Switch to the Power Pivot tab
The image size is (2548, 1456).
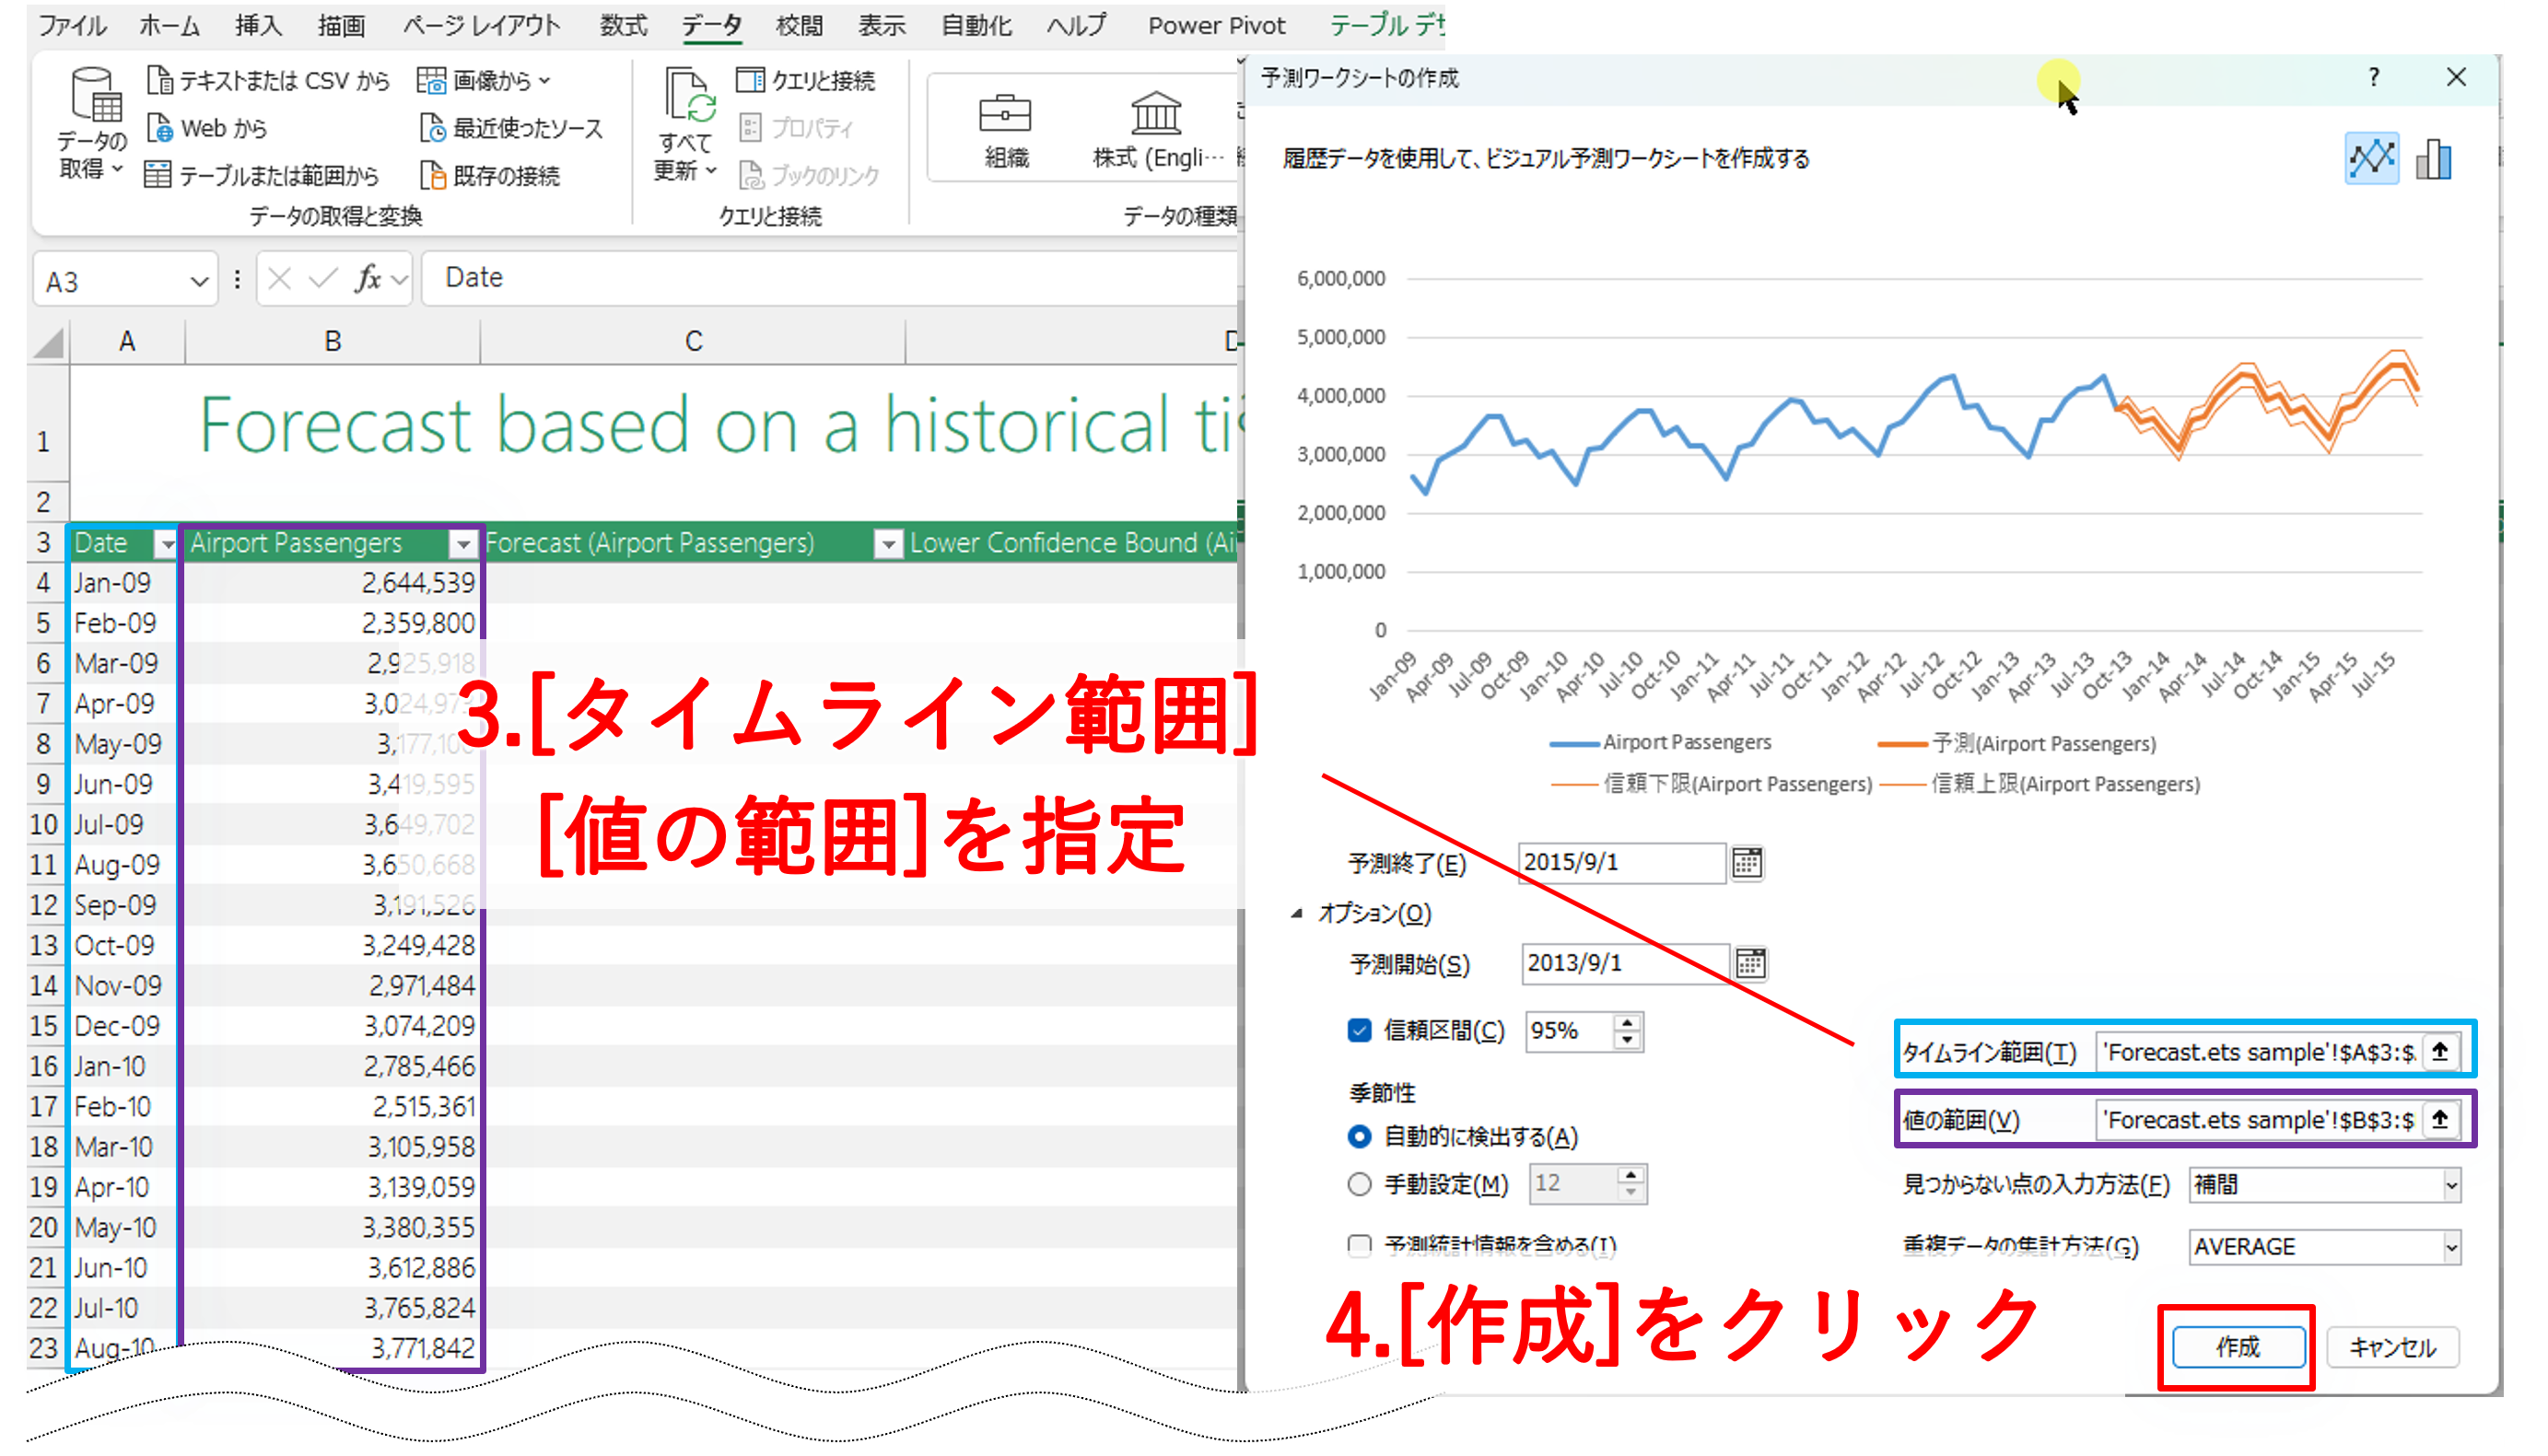click(1216, 25)
